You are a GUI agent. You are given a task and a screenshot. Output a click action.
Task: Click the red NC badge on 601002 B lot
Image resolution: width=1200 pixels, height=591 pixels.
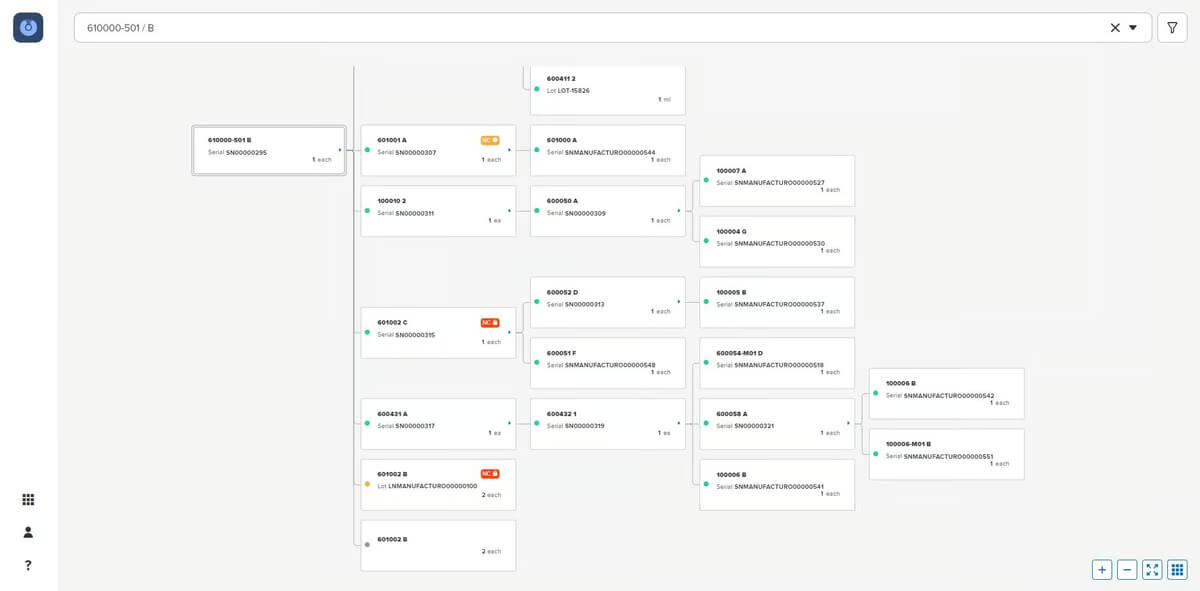pyautogui.click(x=490, y=473)
